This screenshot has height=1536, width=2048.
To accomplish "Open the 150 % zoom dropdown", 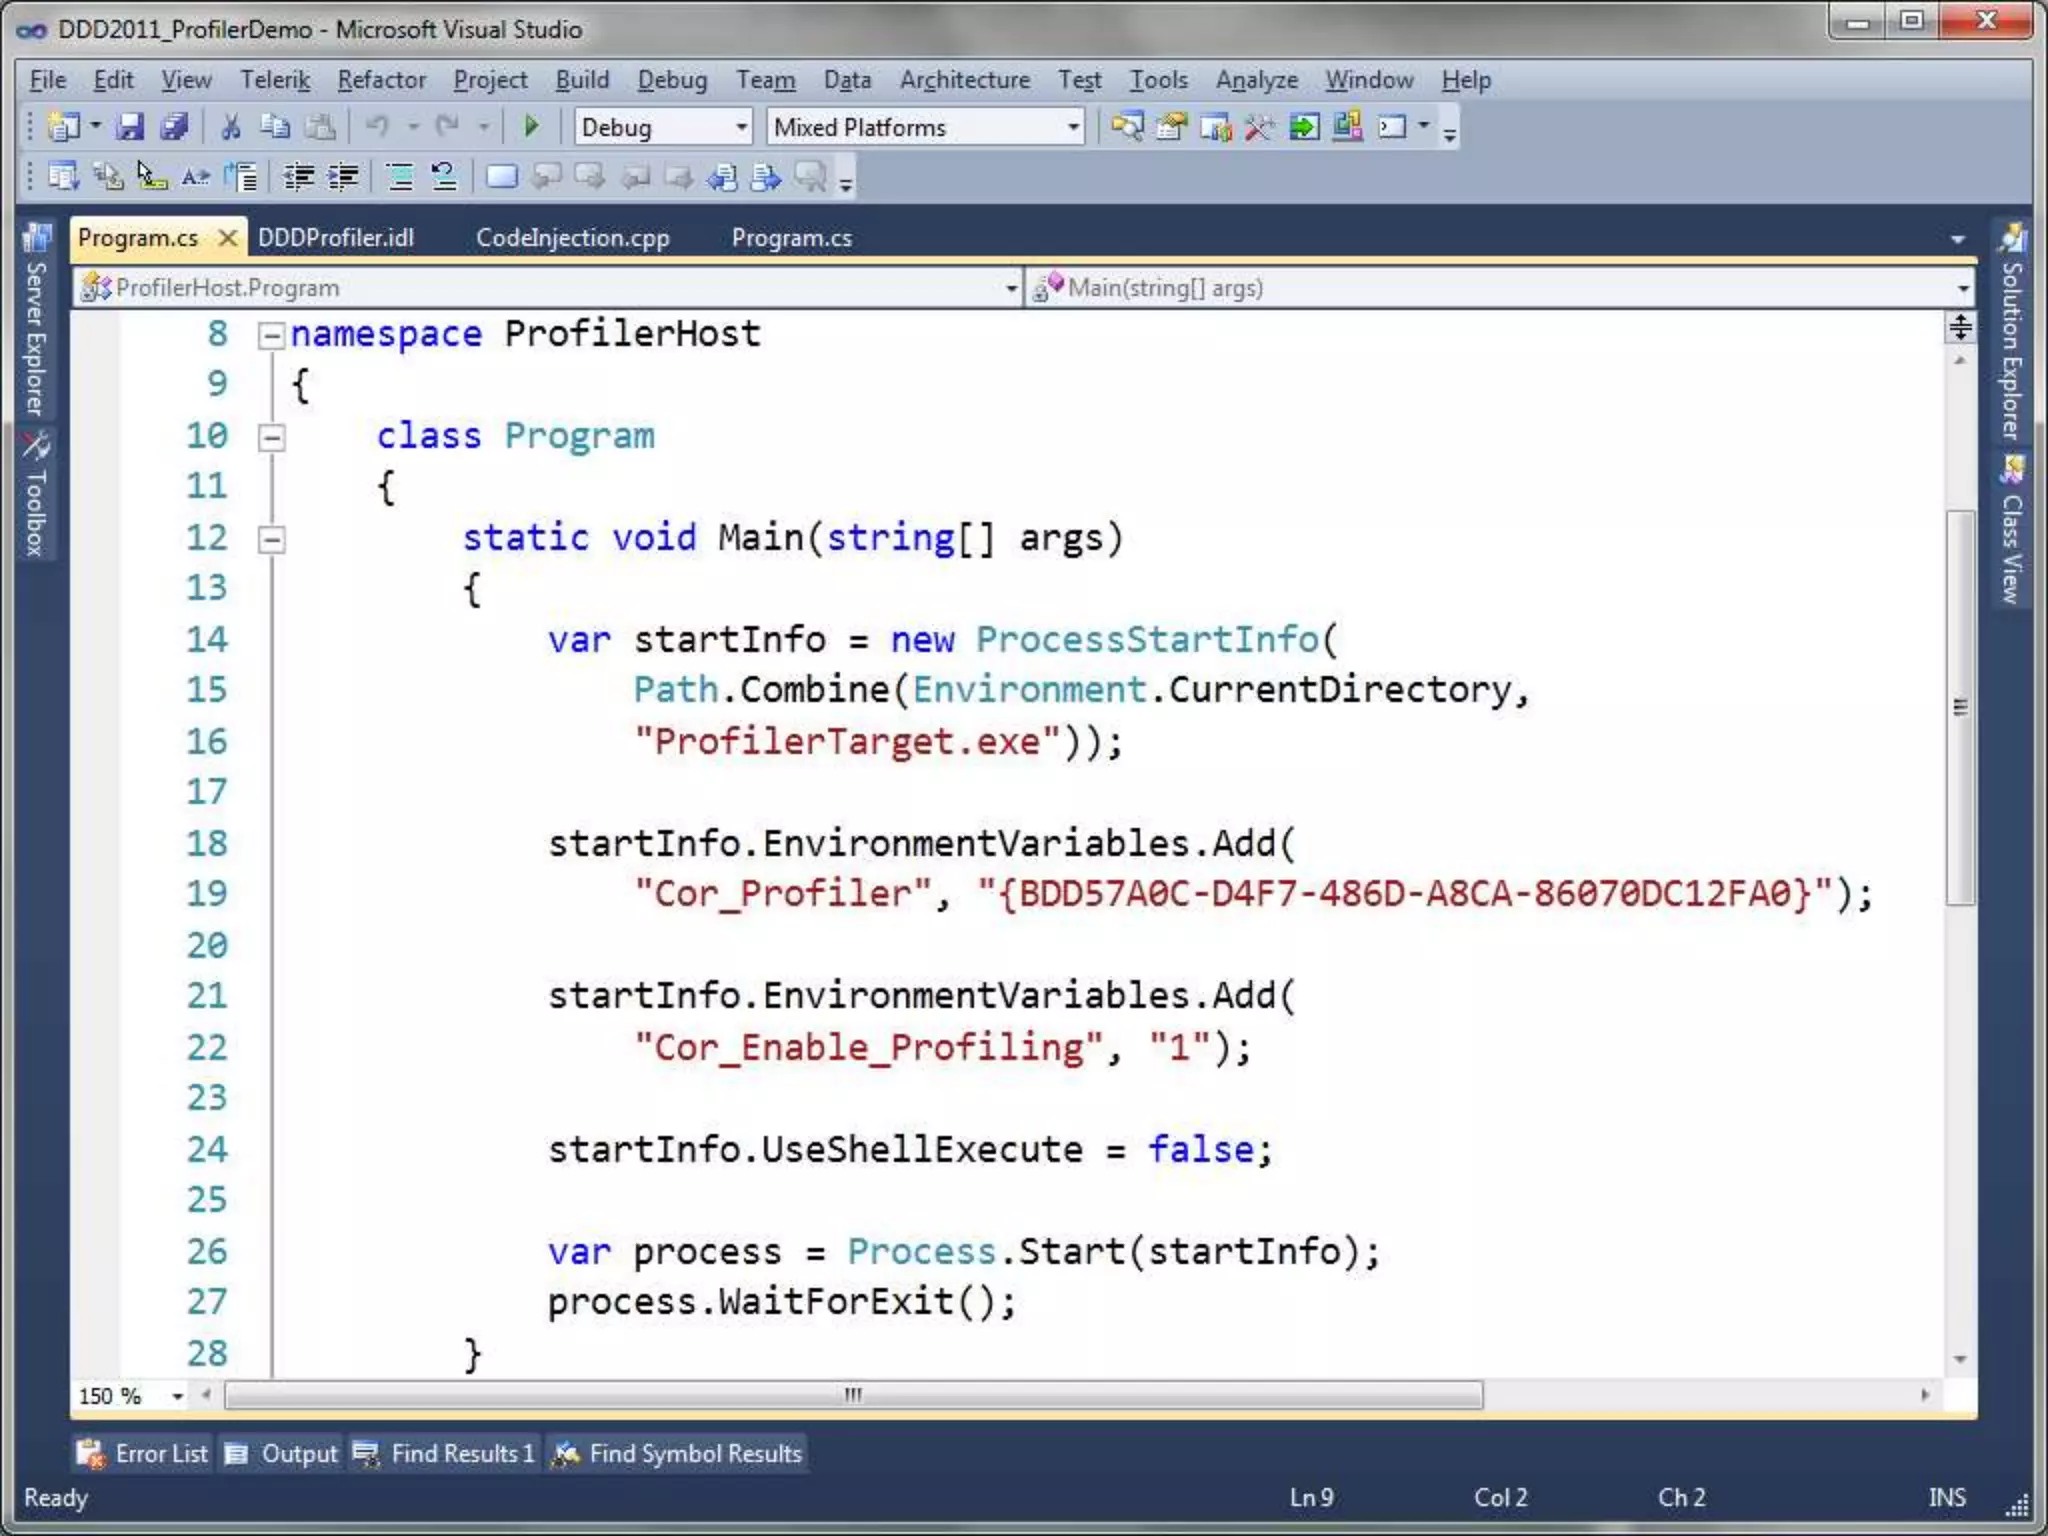I will click(x=177, y=1396).
